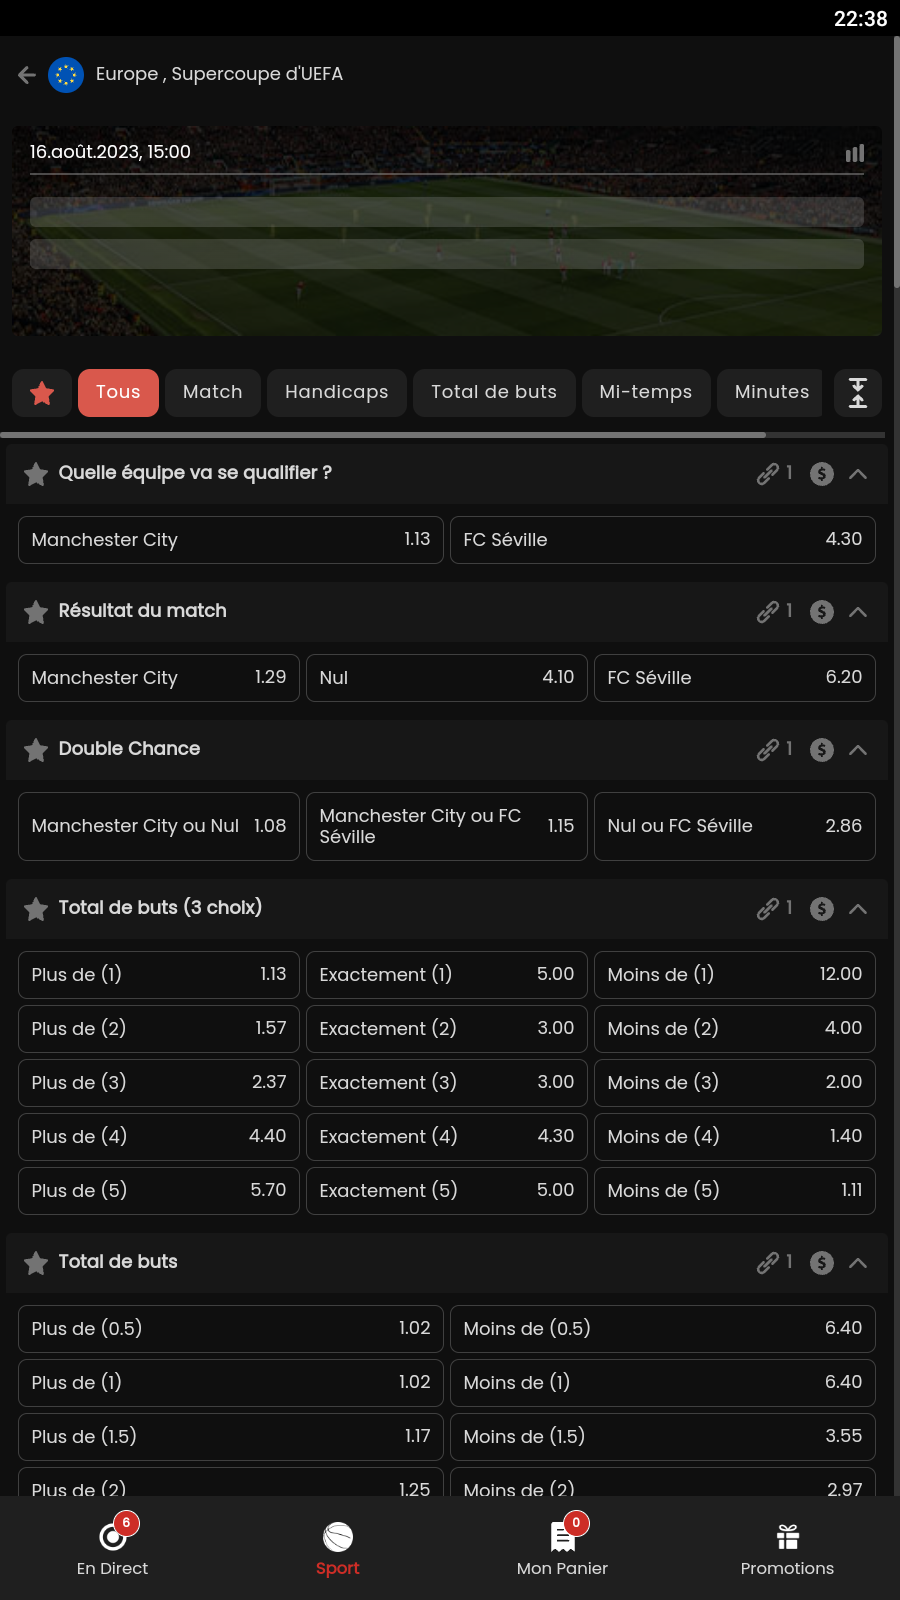This screenshot has height=1600, width=900.
Task: Open the favorites star filter
Action: pos(42,393)
